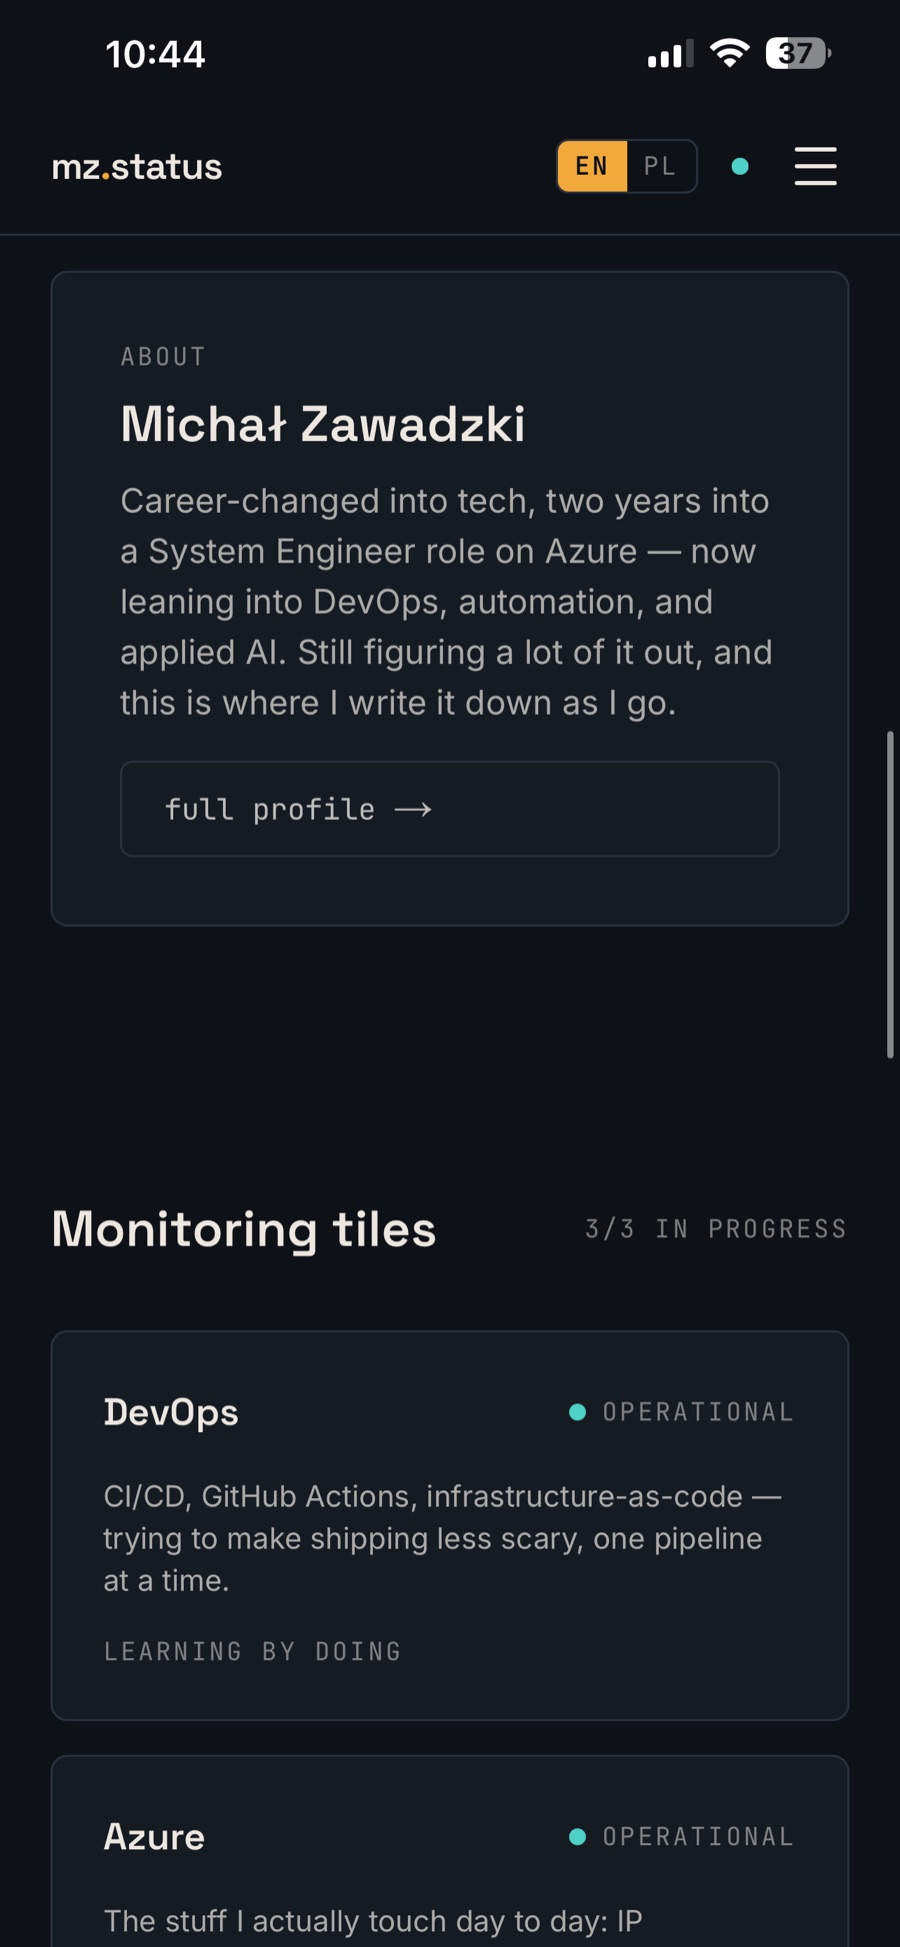Click the green dot beside DevOps Operational
This screenshot has height=1947, width=900.
[577, 1412]
